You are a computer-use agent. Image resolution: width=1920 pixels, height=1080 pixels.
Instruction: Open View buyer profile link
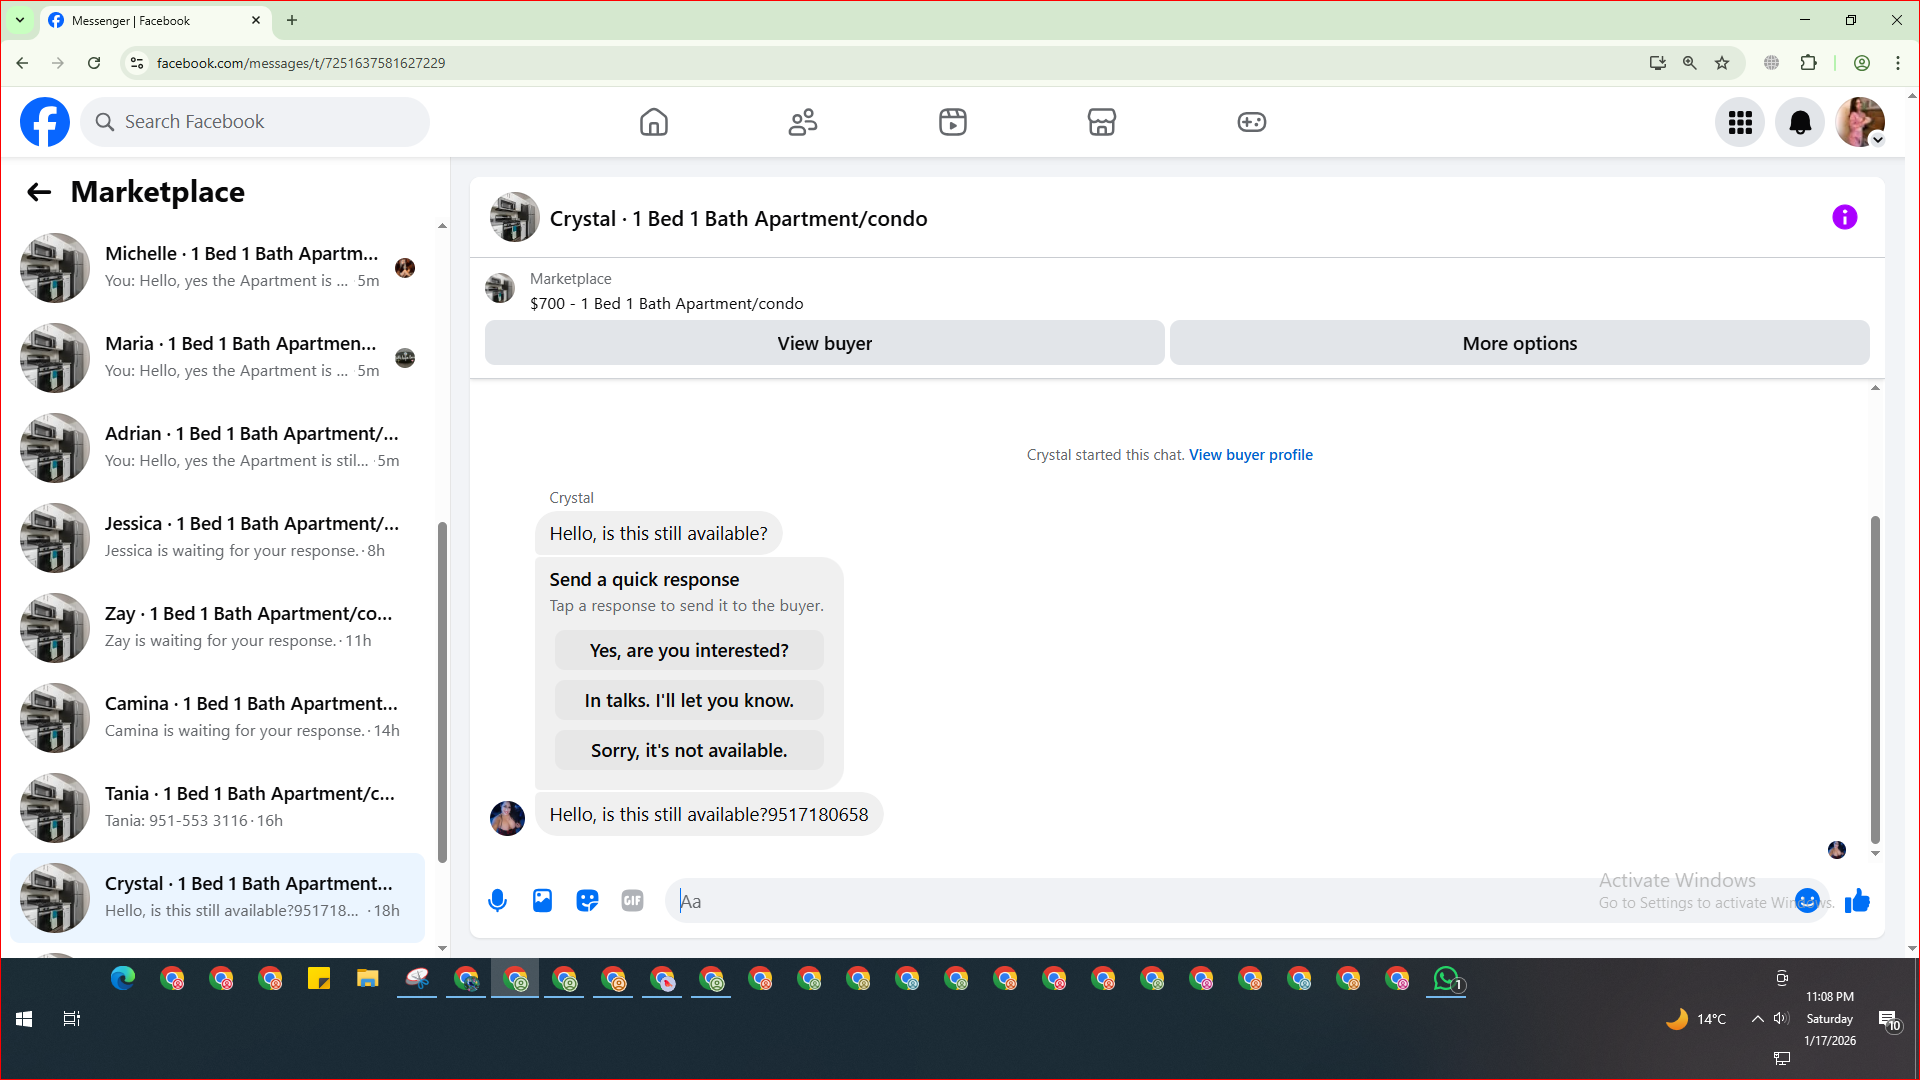pos(1250,455)
